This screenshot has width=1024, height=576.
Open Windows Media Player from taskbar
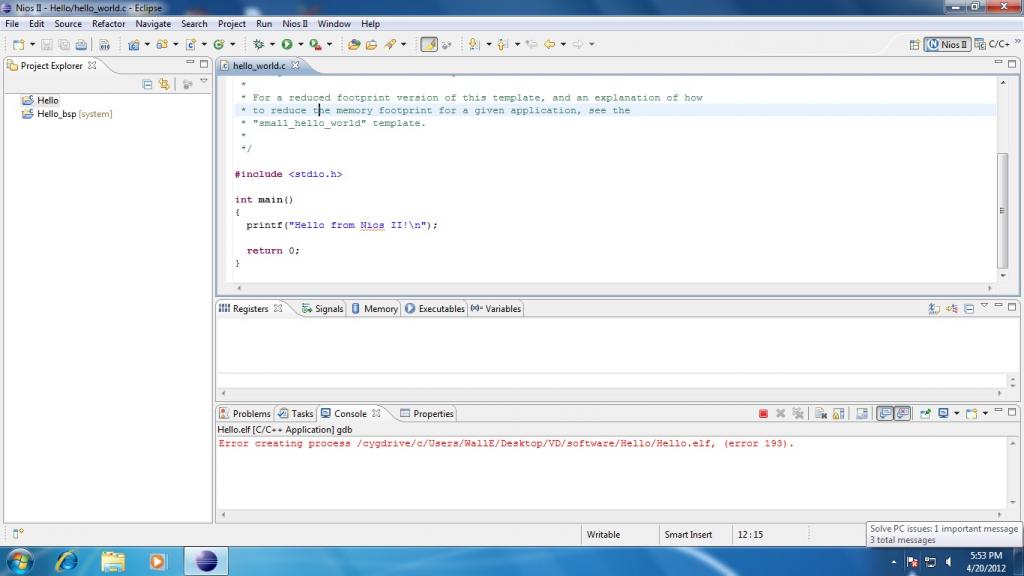[157, 561]
